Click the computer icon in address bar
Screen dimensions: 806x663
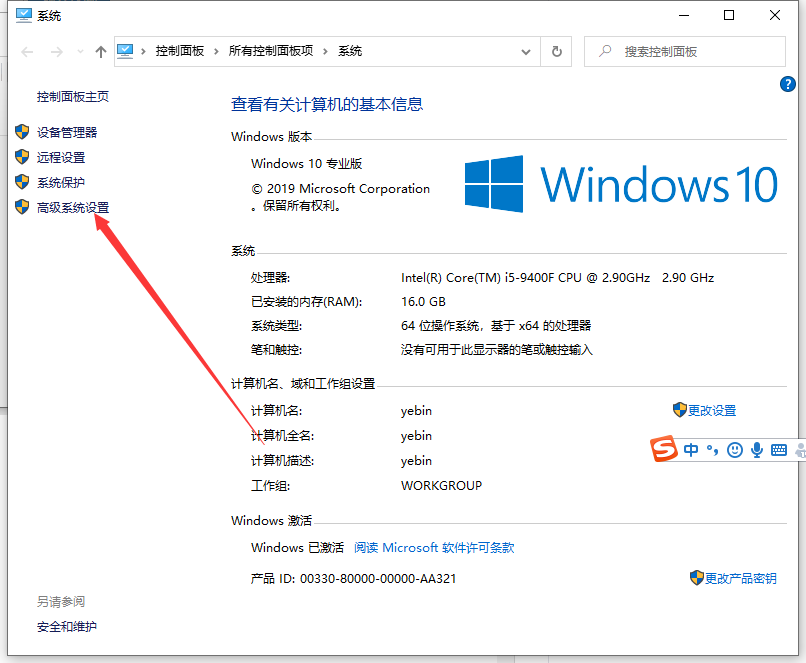click(x=125, y=51)
